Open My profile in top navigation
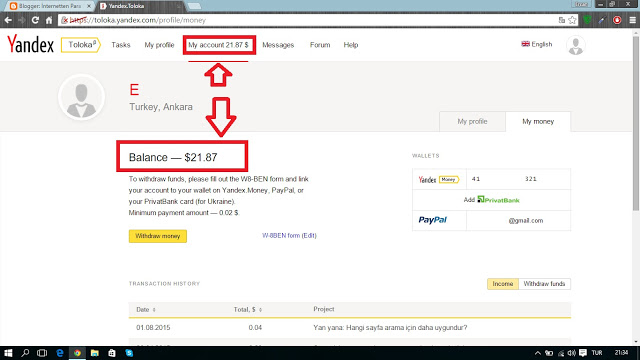The height and width of the screenshot is (360, 640). click(x=159, y=45)
